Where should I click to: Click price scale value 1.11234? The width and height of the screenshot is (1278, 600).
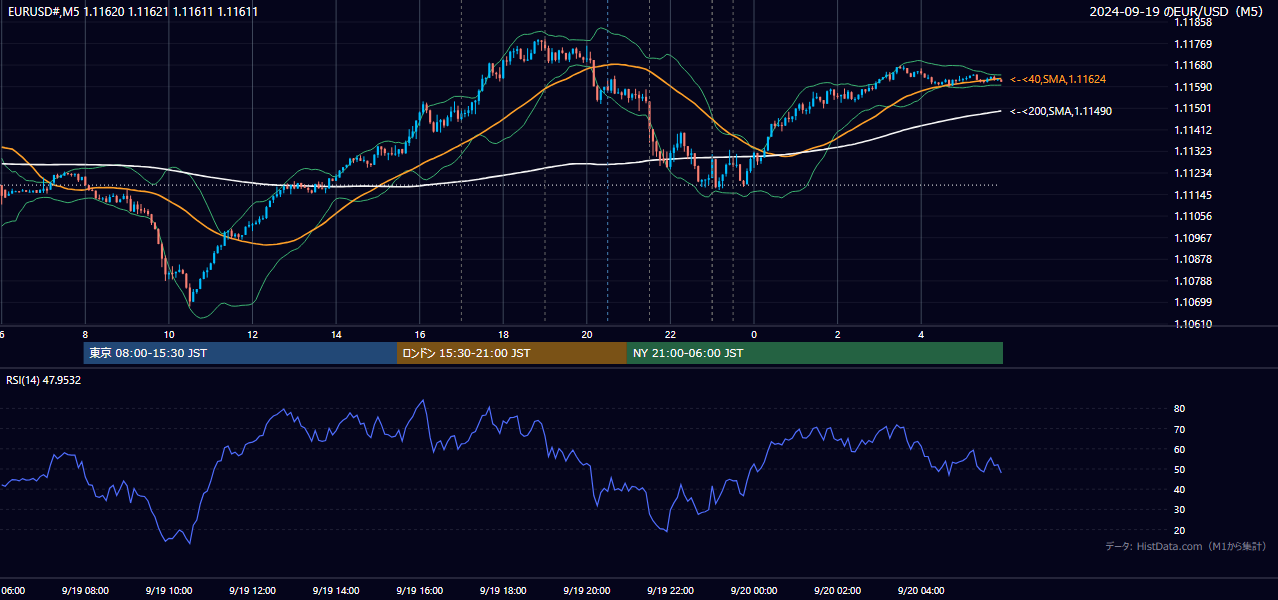click(x=1193, y=173)
